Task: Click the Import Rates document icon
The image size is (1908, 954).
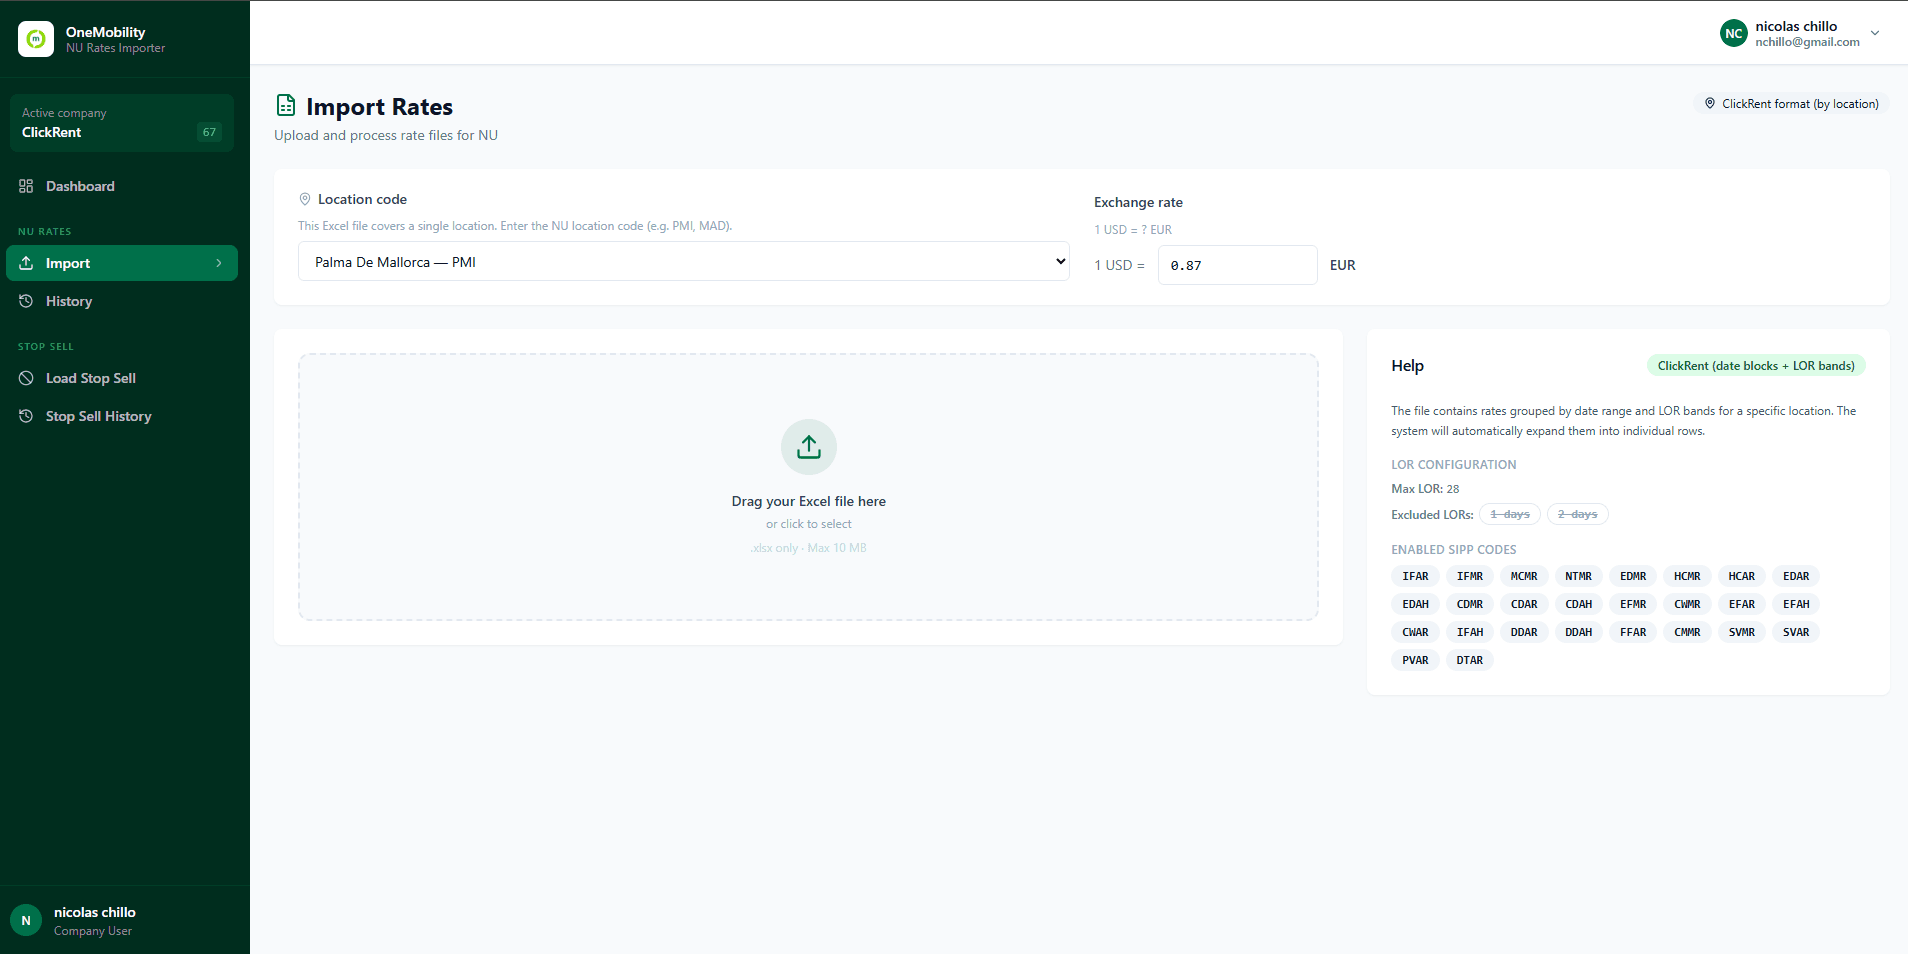Action: (x=286, y=105)
